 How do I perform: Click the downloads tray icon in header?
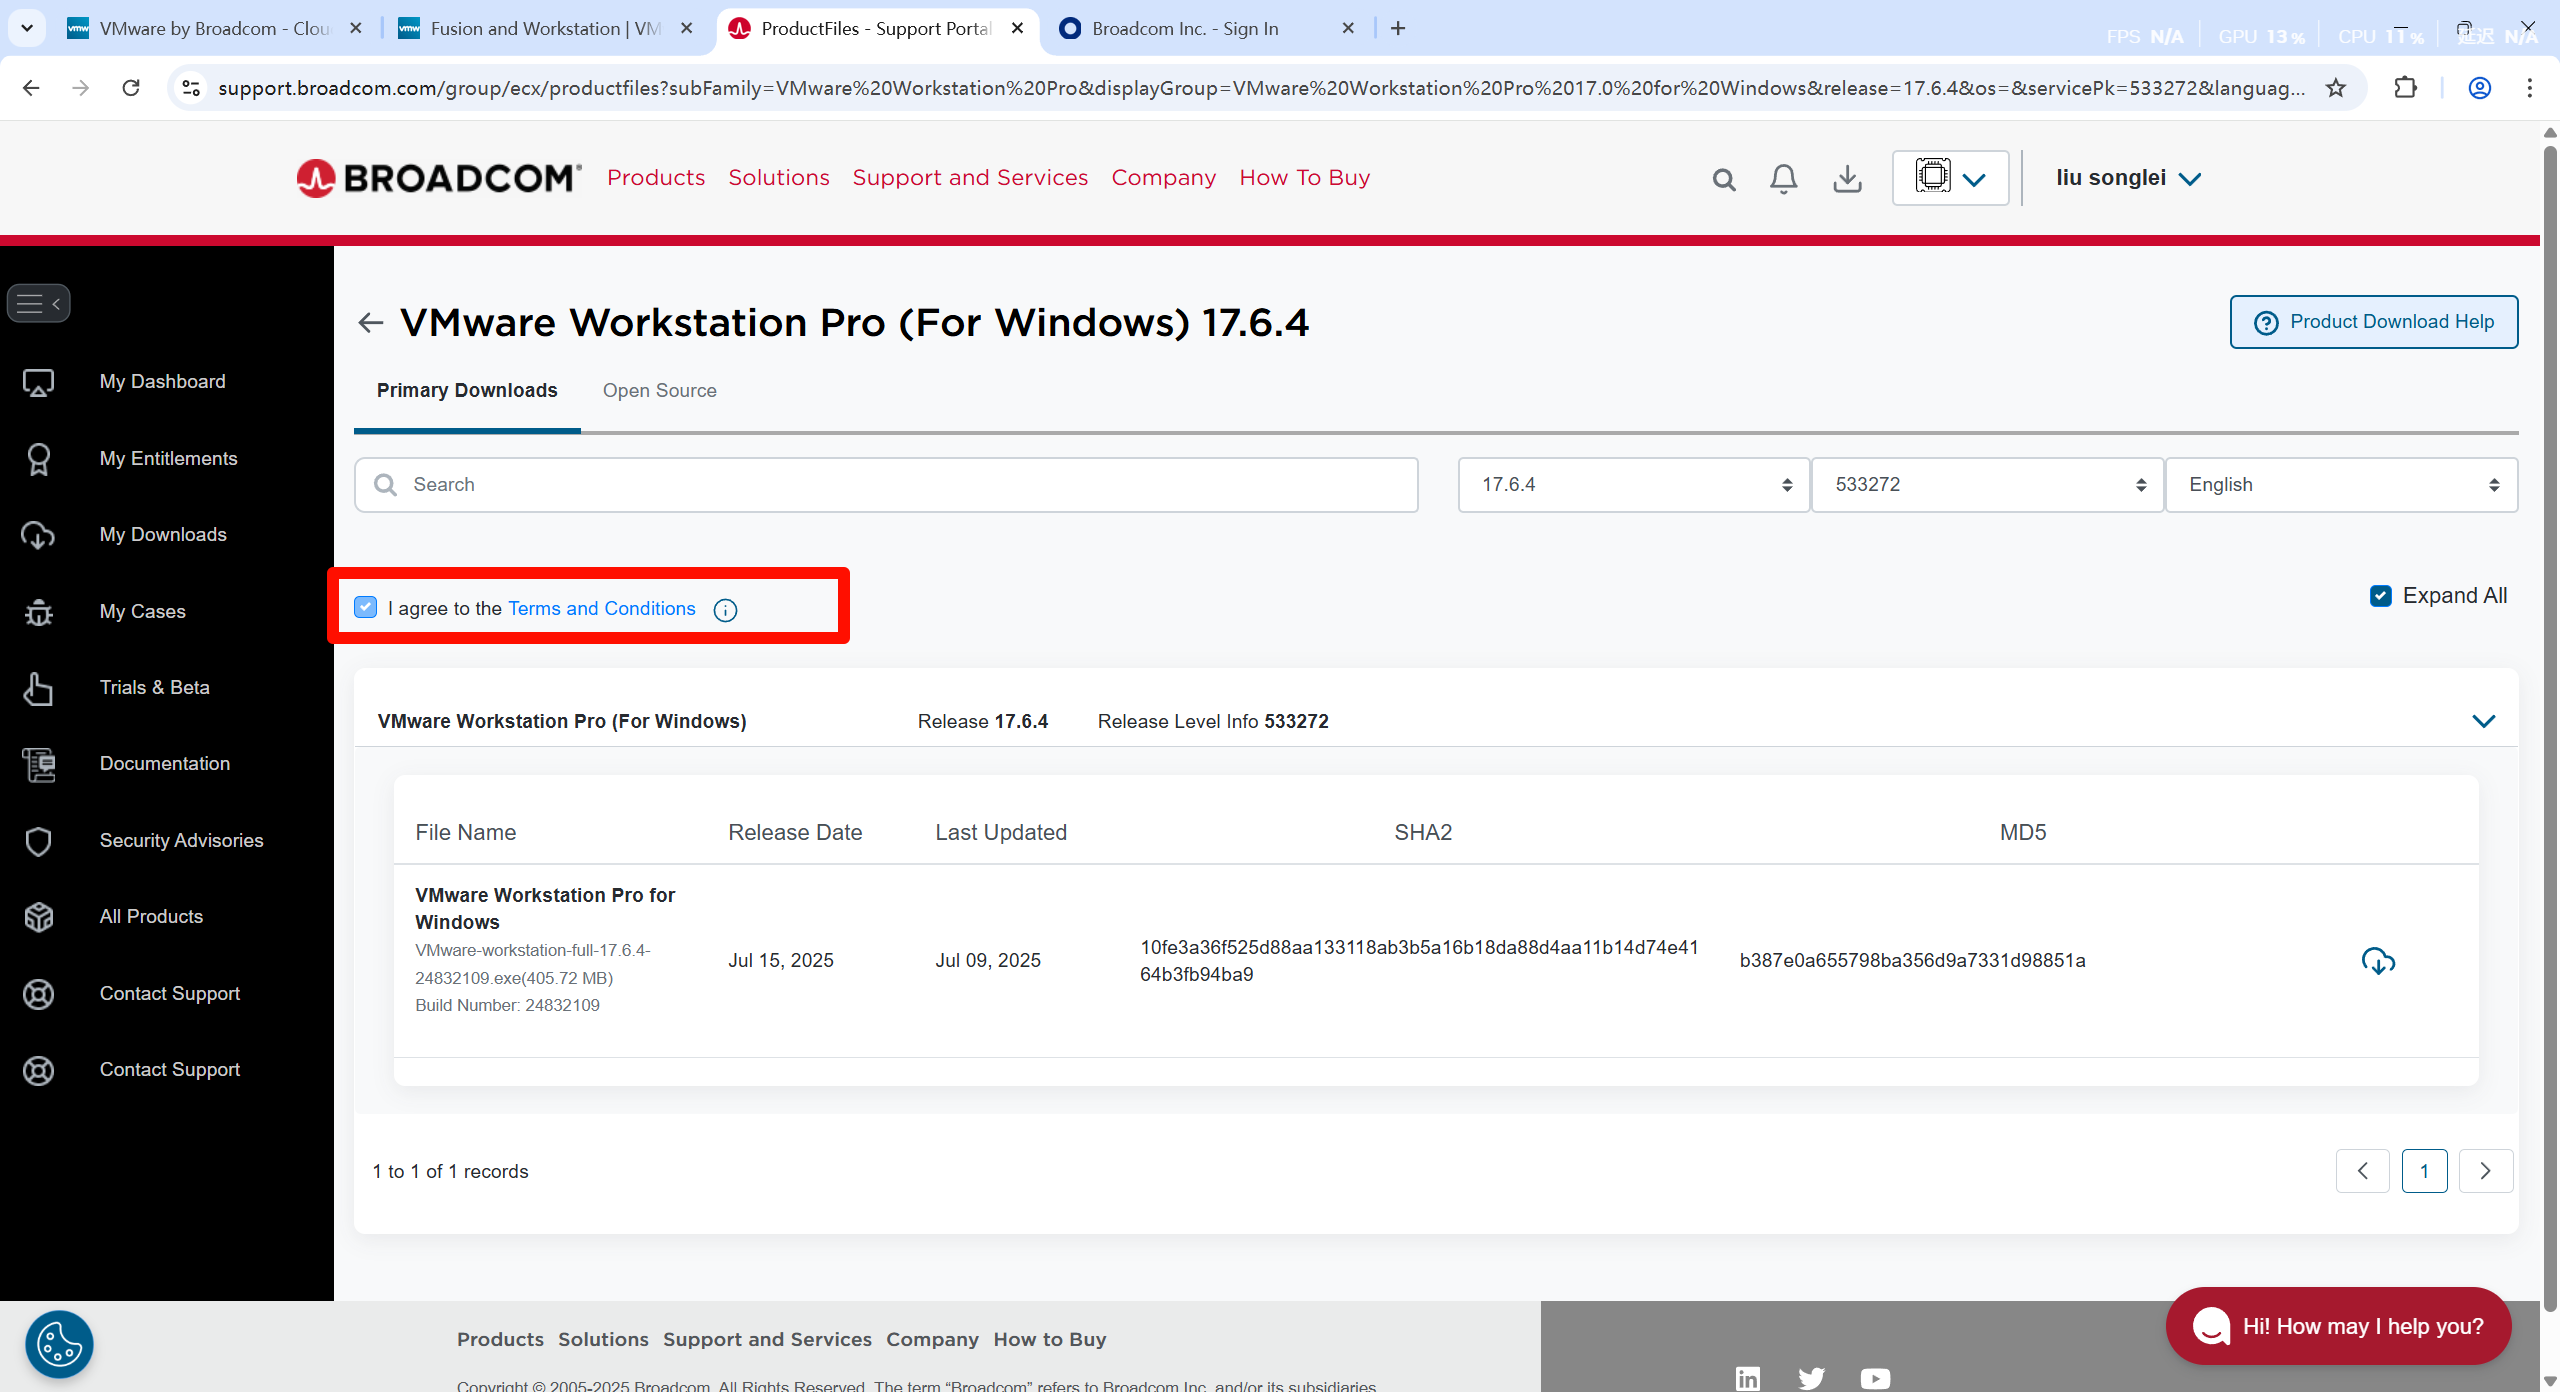[x=1847, y=179]
